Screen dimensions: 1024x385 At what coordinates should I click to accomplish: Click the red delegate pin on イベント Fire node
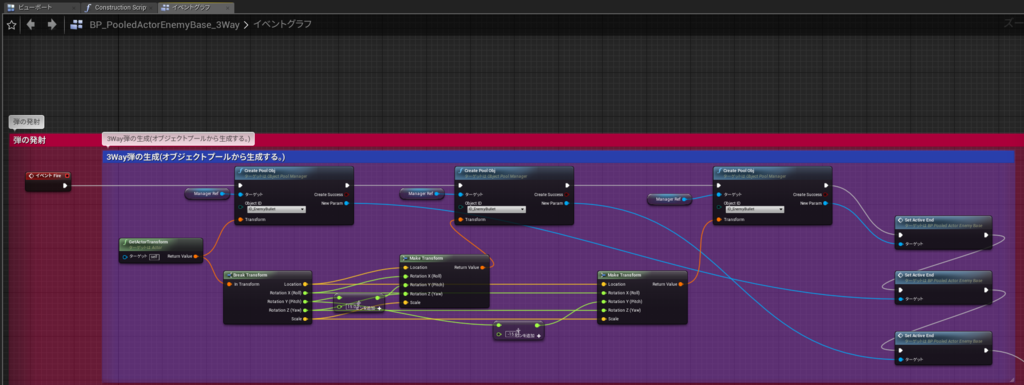[x=67, y=176]
